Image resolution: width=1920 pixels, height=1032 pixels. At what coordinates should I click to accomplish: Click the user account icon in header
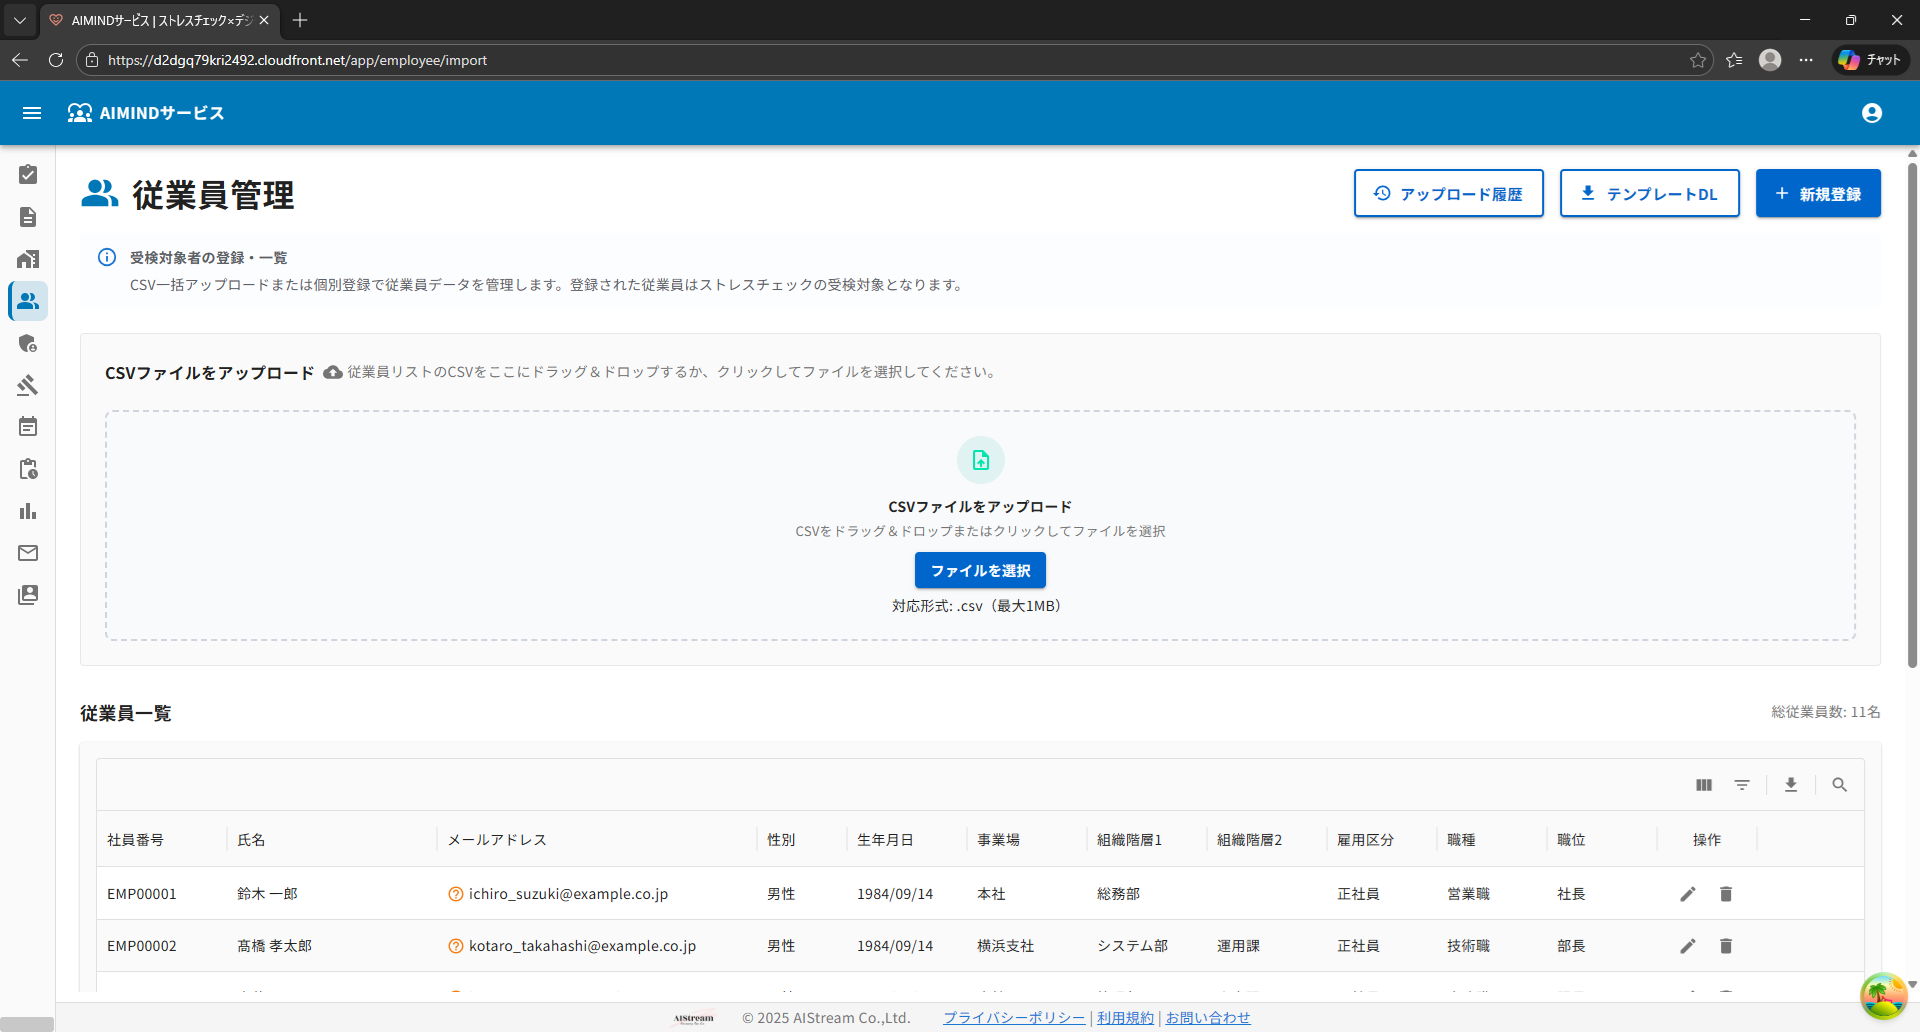click(1872, 113)
